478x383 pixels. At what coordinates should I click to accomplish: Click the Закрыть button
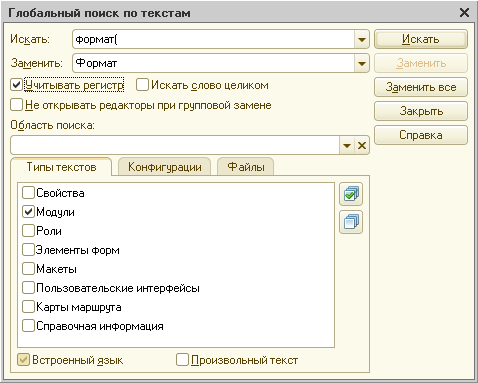click(421, 111)
